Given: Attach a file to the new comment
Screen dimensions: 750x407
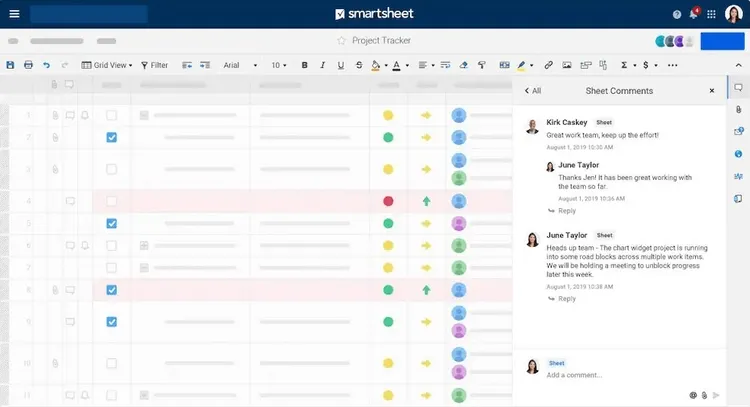Looking at the screenshot, I should coord(704,395).
